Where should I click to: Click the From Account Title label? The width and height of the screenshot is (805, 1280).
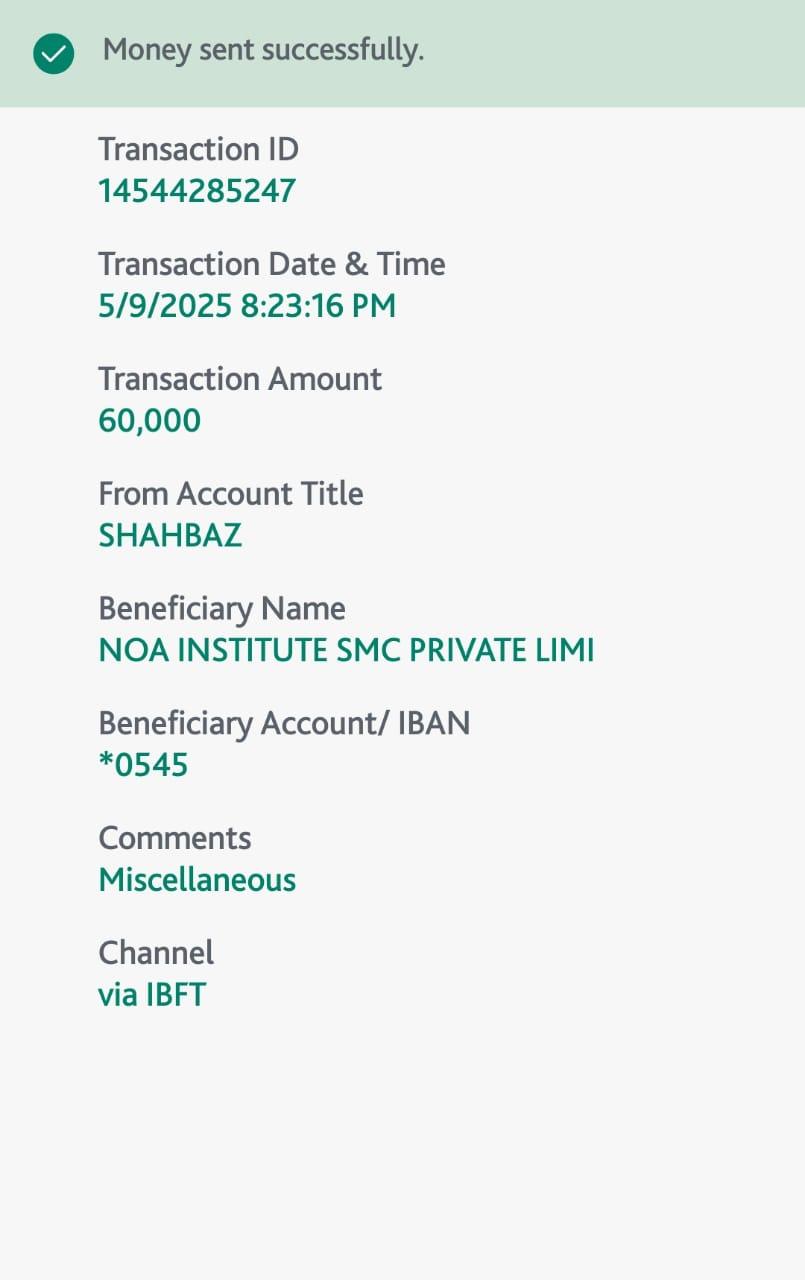(x=230, y=494)
